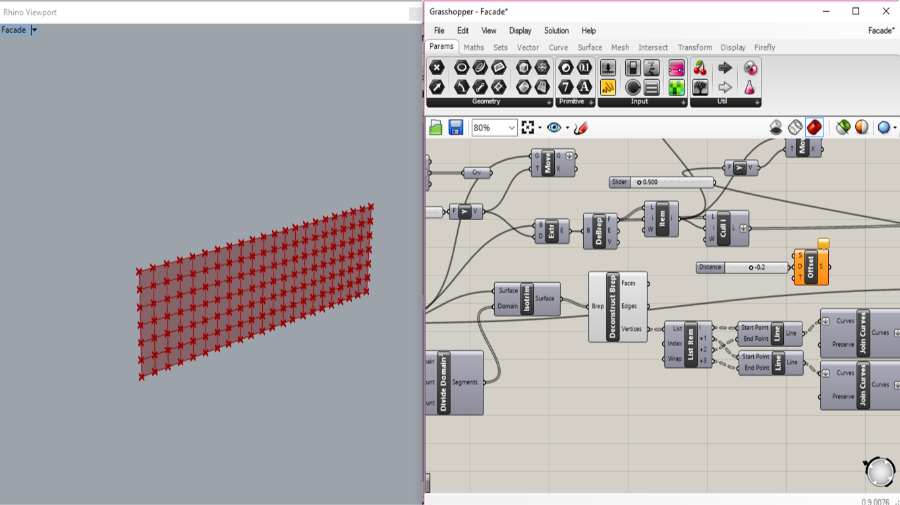Click the Distance slider set to -0.2
This screenshot has width=900, height=505.
pyautogui.click(x=743, y=267)
